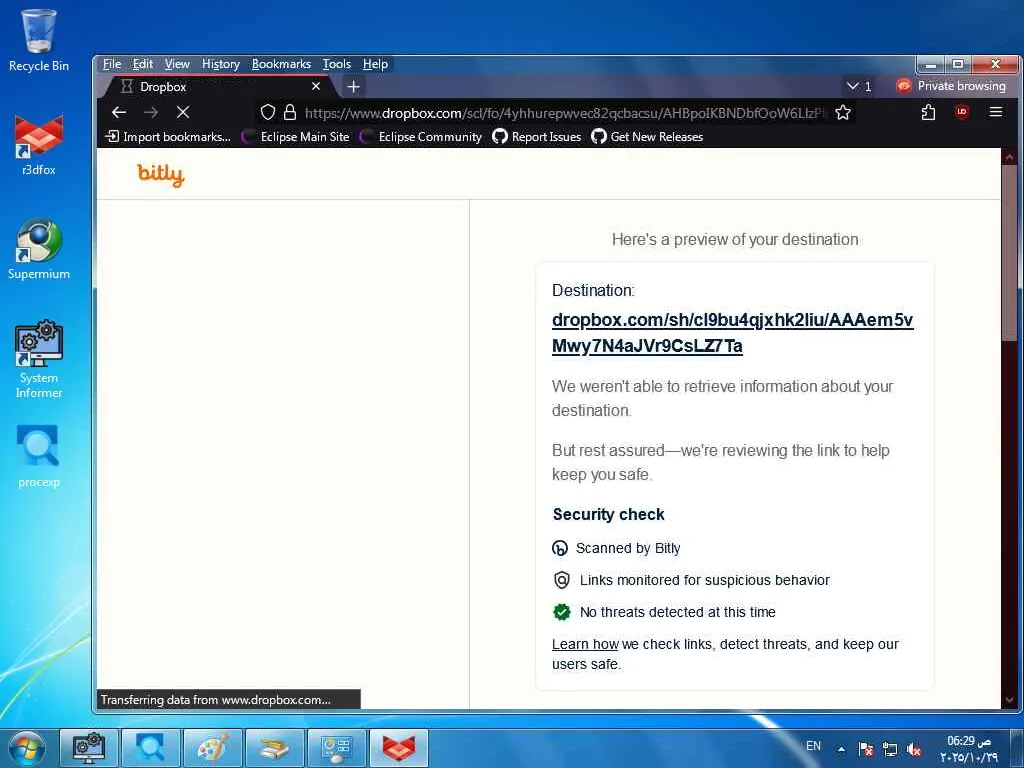Launch r3dfox from the desktop shortcut
The width and height of the screenshot is (1024, 768).
point(39,145)
